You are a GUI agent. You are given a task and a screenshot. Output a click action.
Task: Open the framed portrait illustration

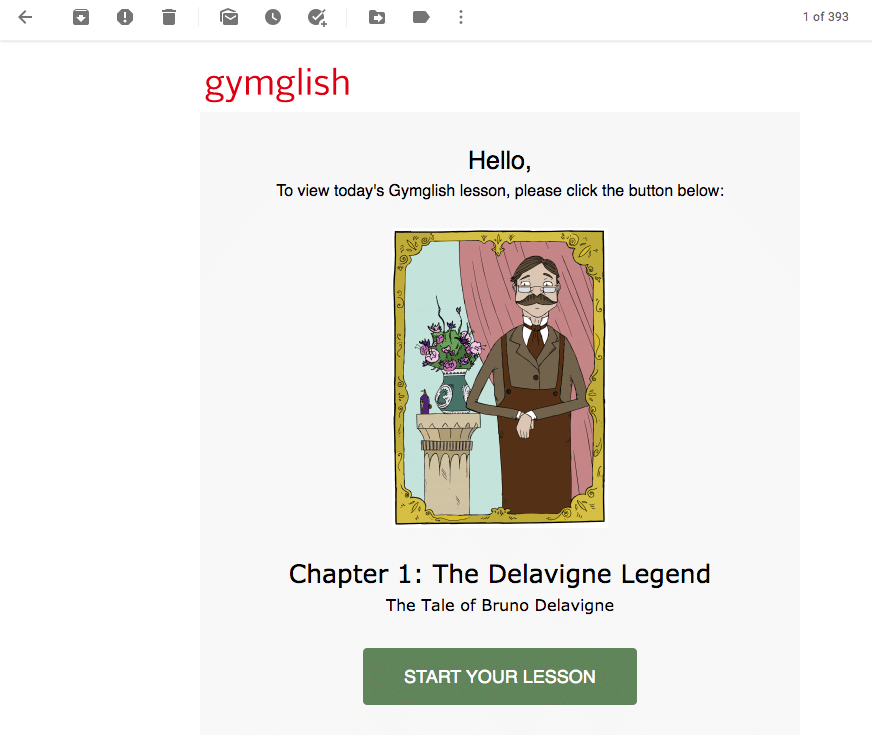499,377
